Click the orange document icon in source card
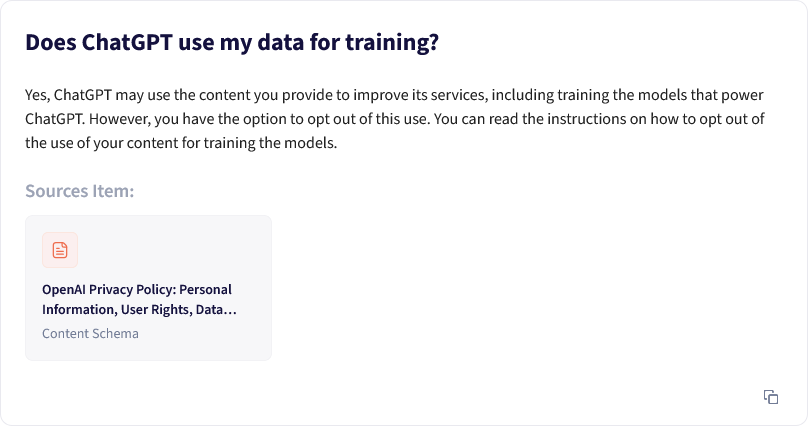 pyautogui.click(x=60, y=250)
